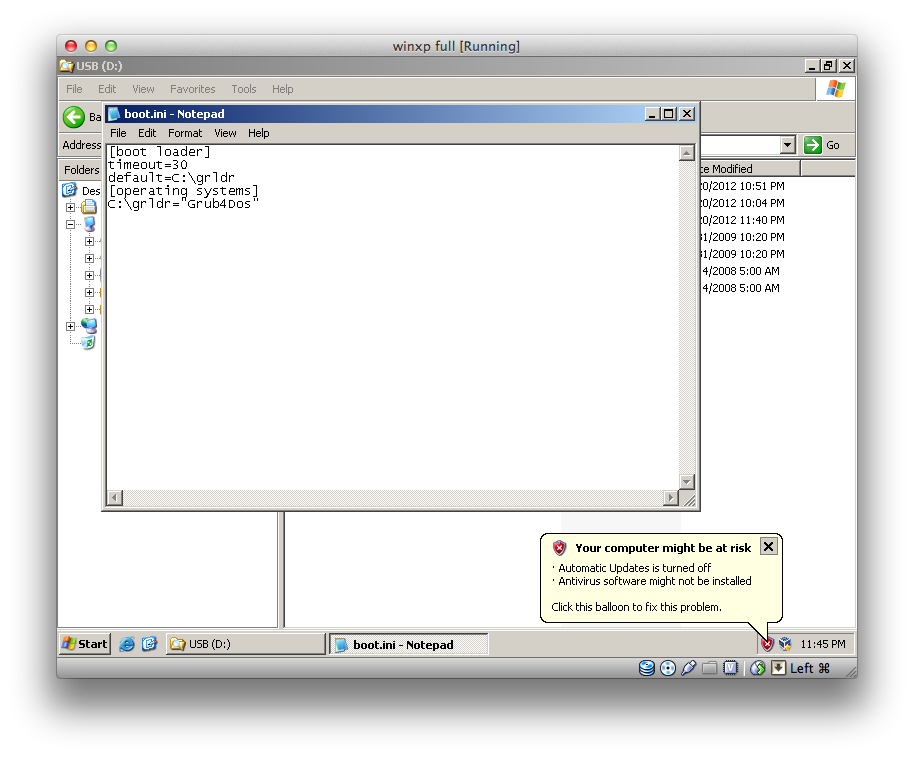Click the 'default=C:\grldr' line in Notepad
This screenshot has width=914, height=757.
tap(171, 178)
